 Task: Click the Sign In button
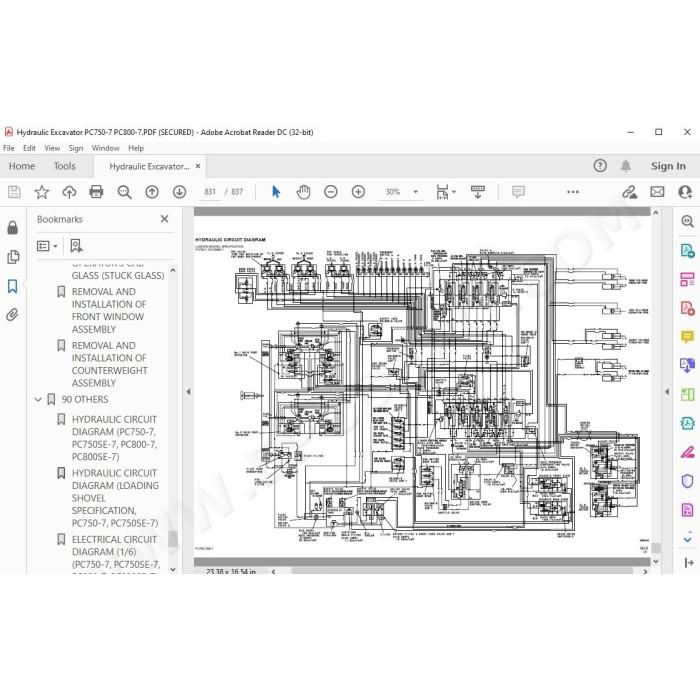click(668, 166)
